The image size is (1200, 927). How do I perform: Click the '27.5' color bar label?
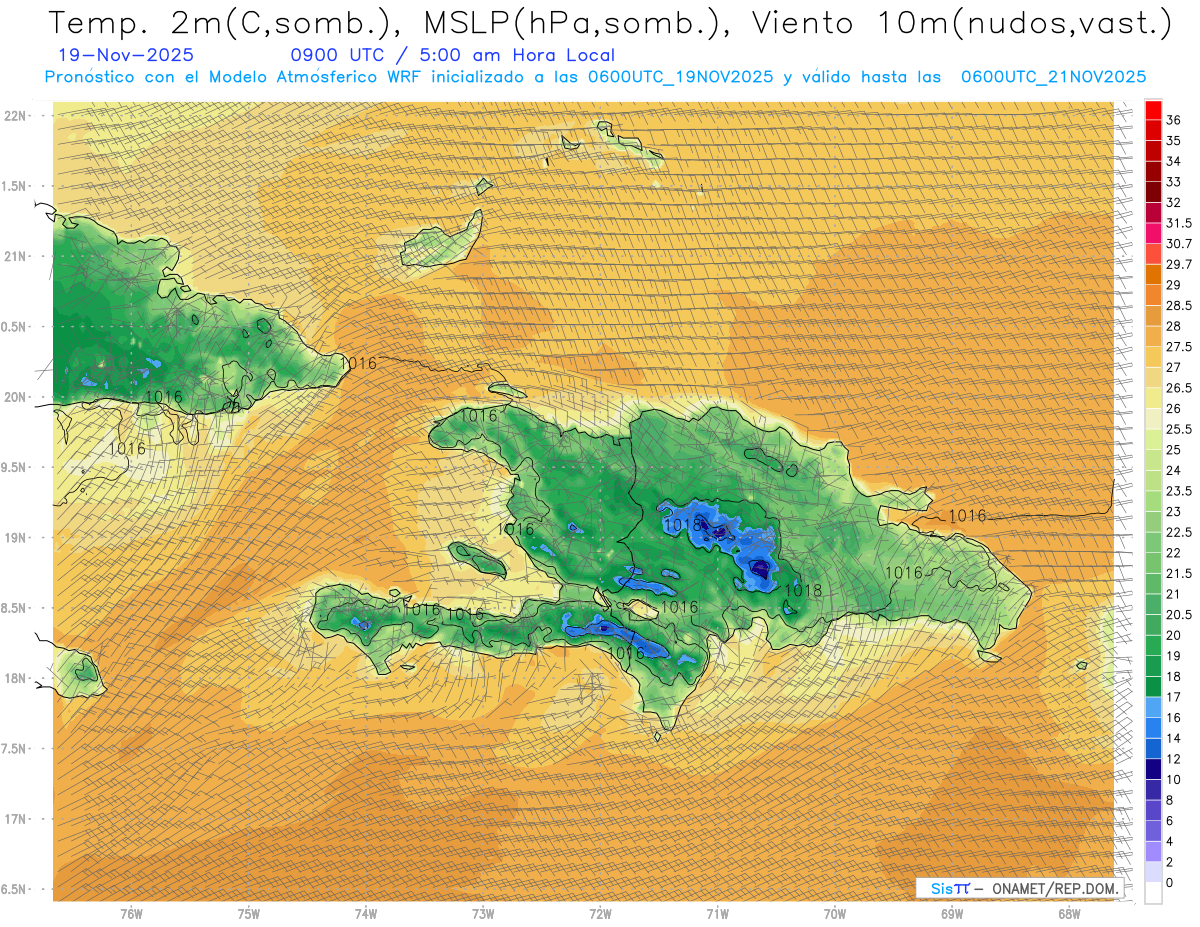click(1179, 347)
